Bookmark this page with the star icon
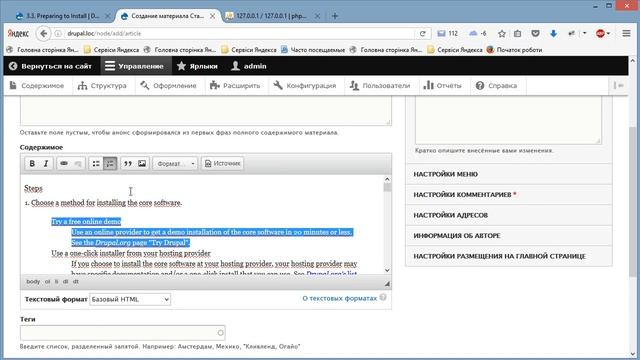This screenshot has height=360, width=640. point(502,33)
